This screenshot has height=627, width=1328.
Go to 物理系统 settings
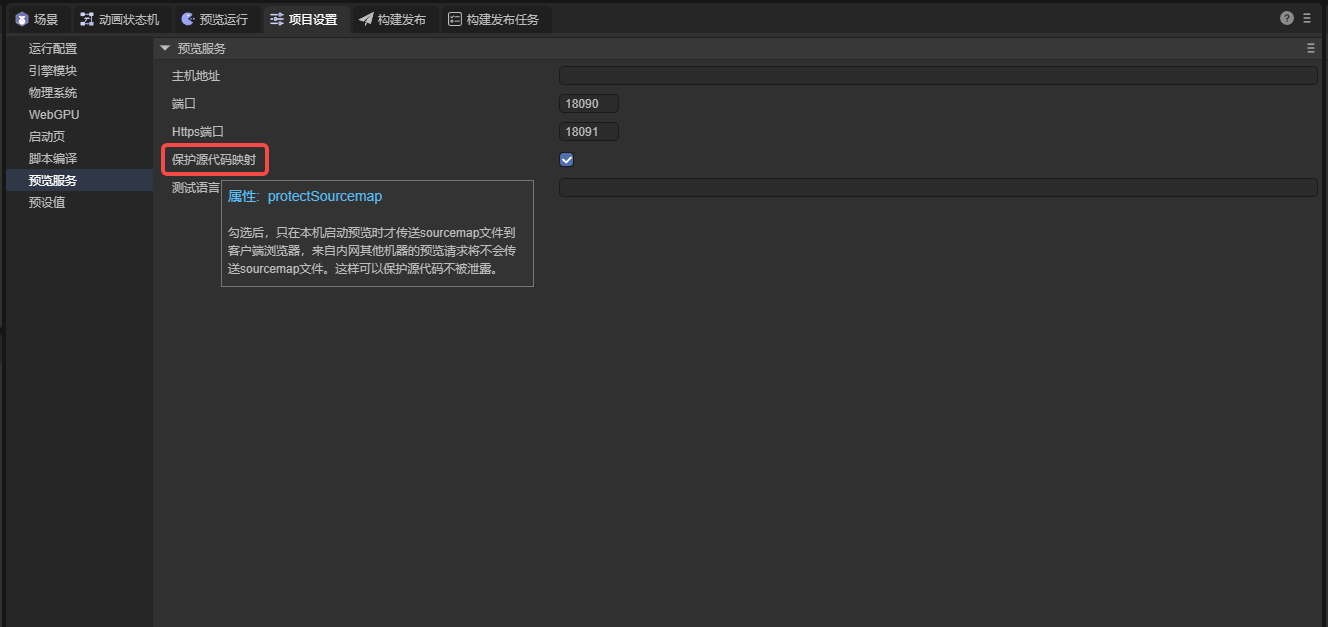(x=53, y=93)
